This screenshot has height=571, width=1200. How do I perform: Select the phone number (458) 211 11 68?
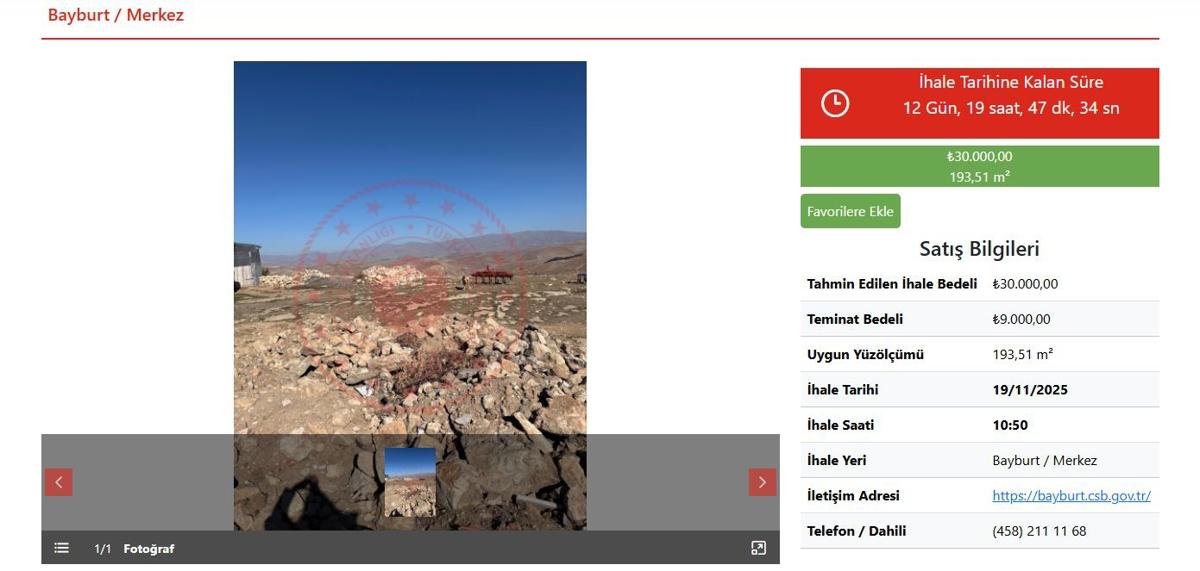point(1039,531)
